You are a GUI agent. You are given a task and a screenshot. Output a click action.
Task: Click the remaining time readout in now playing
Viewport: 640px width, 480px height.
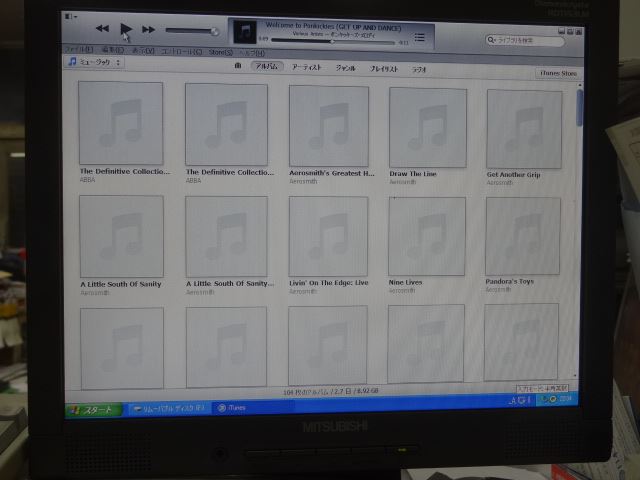[403, 42]
